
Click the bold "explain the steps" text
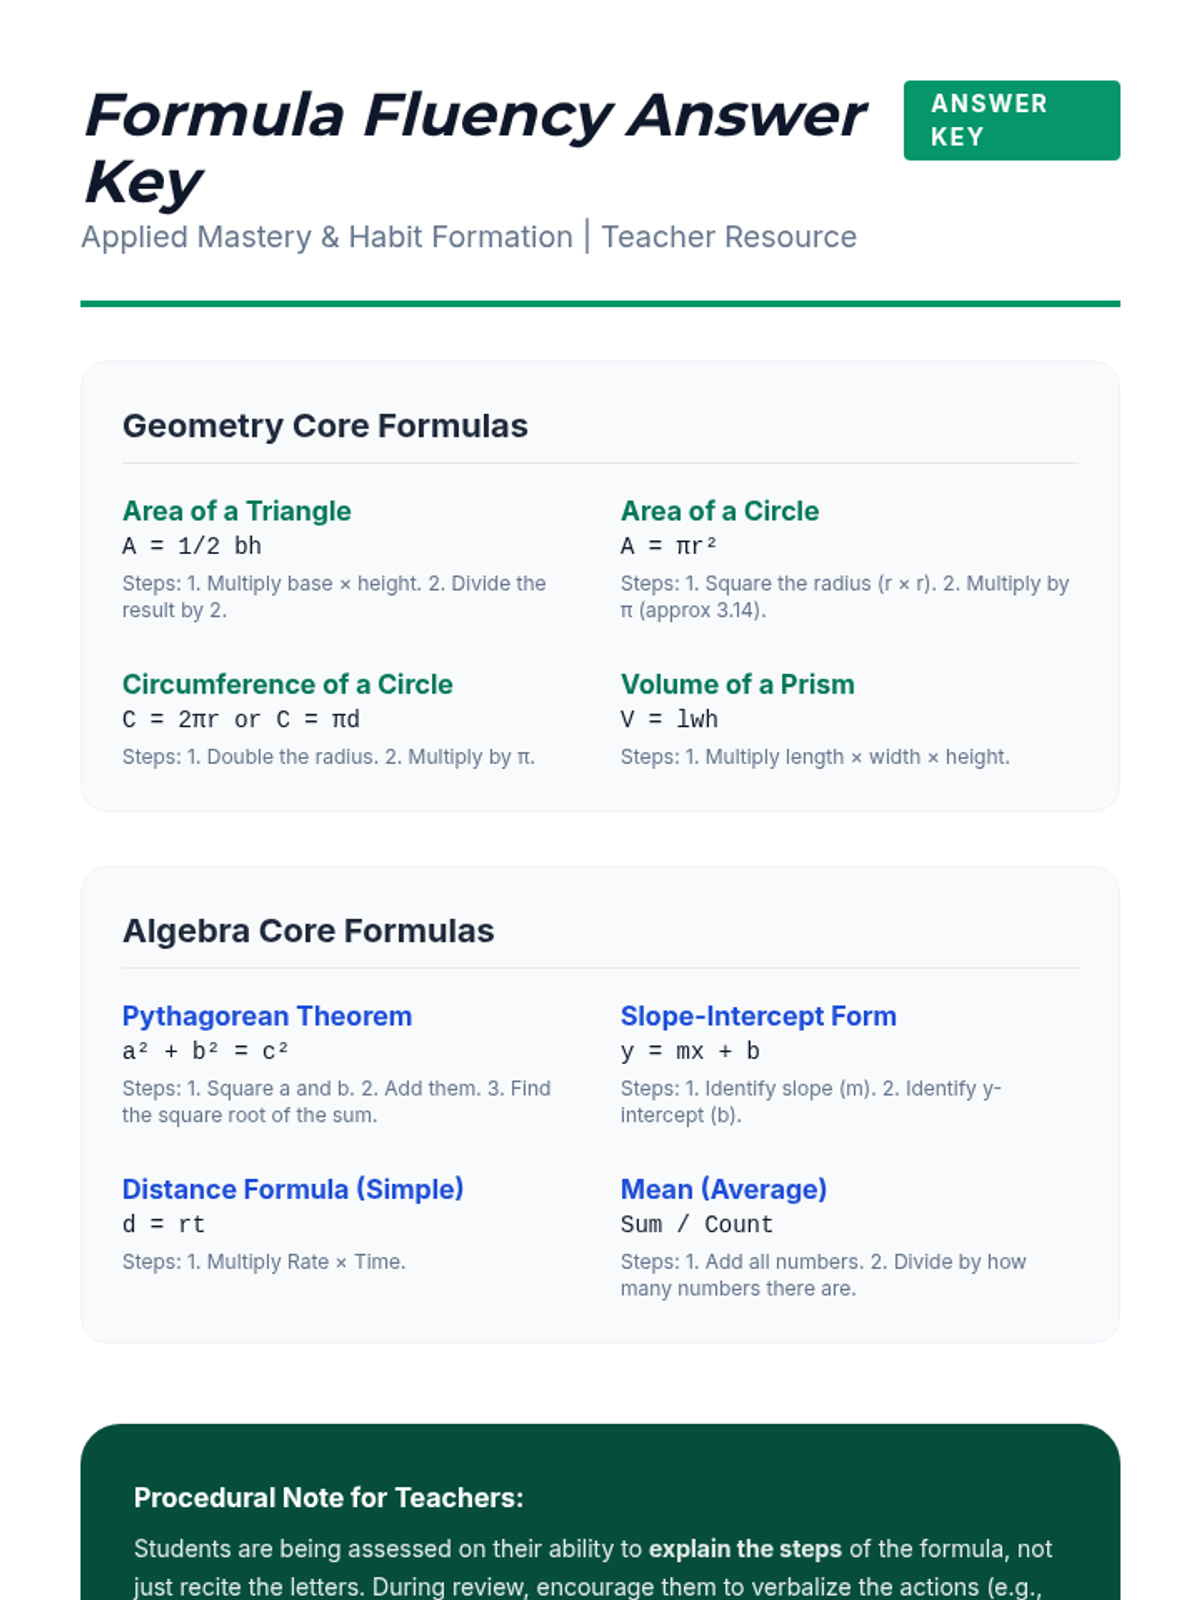[745, 1549]
